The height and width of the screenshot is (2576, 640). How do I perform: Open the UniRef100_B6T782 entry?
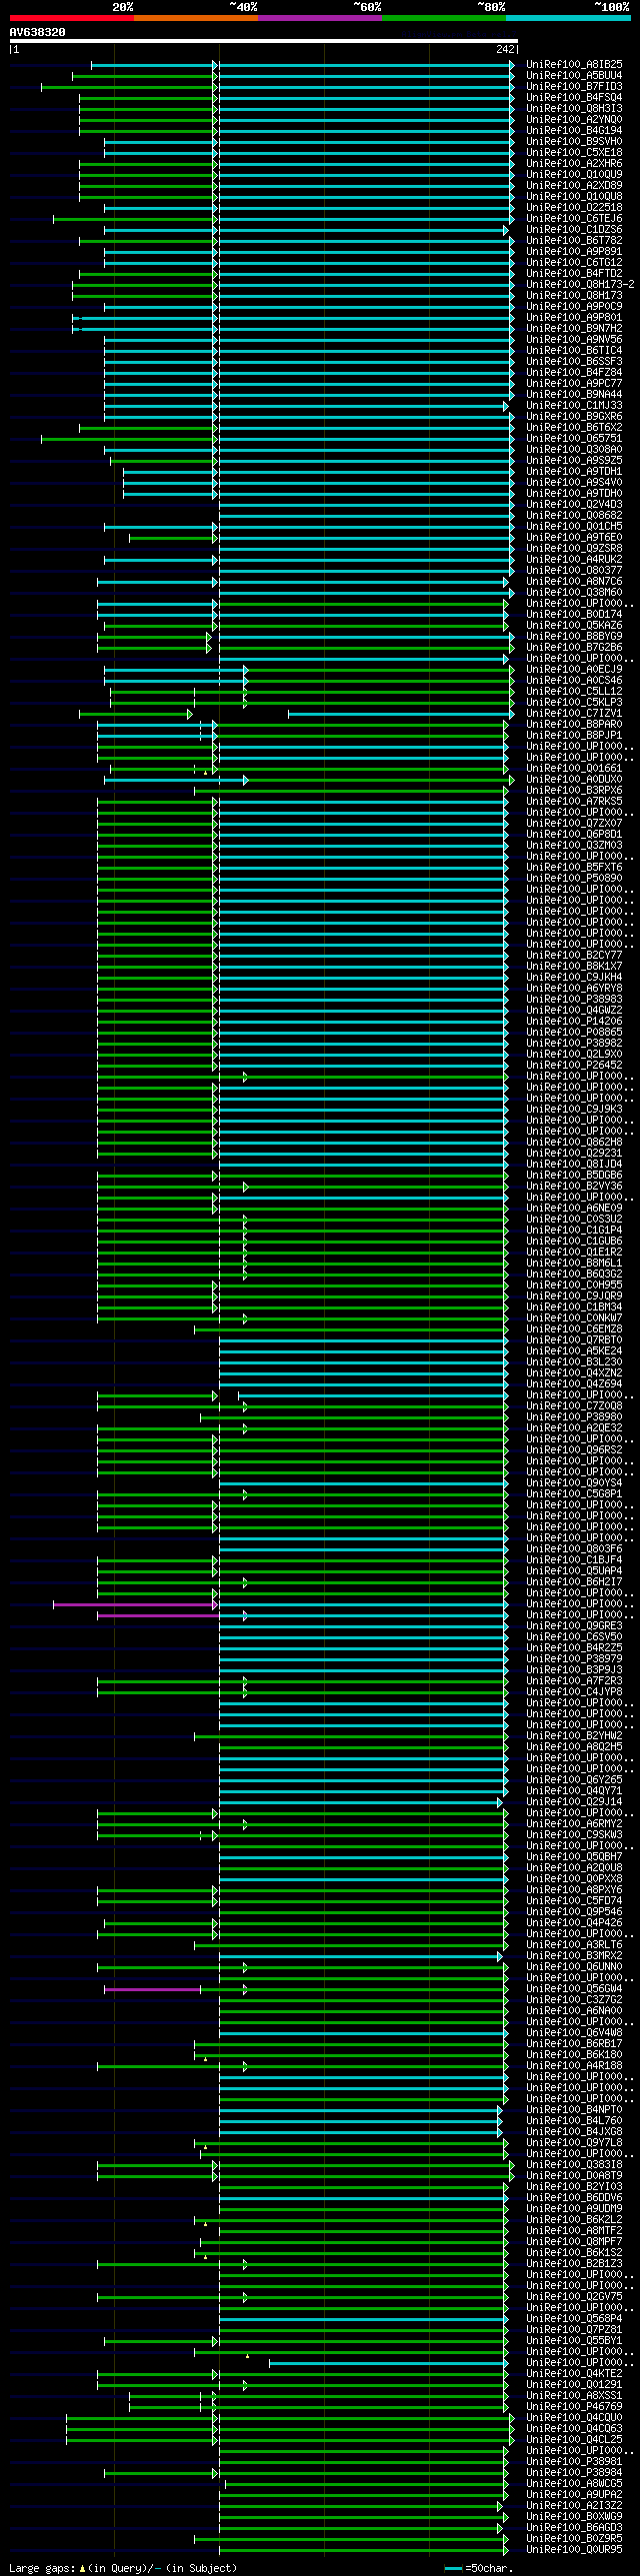click(574, 240)
